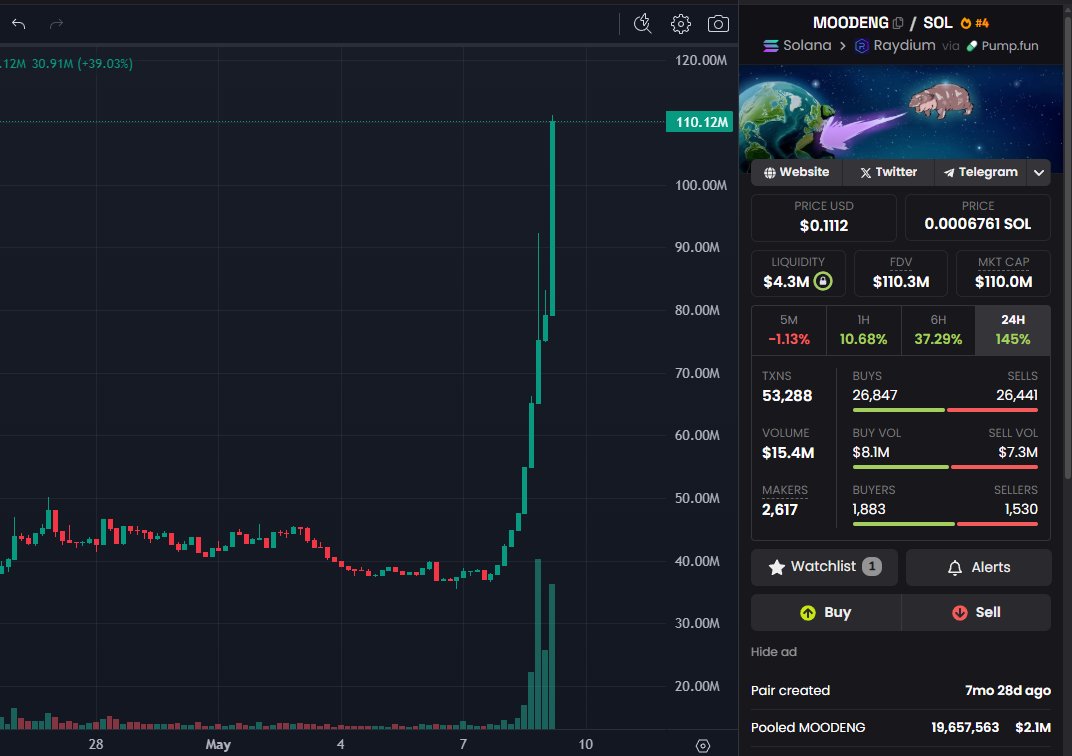Click the Alerts button
The width and height of the screenshot is (1072, 756).
point(978,567)
